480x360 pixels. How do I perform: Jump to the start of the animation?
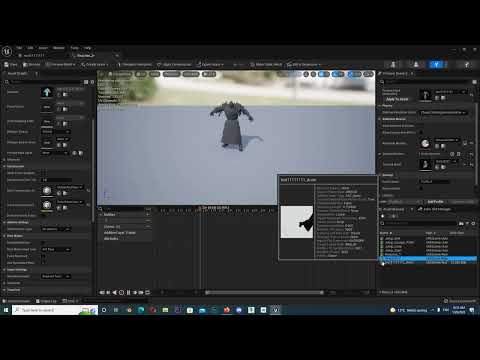tap(102, 293)
